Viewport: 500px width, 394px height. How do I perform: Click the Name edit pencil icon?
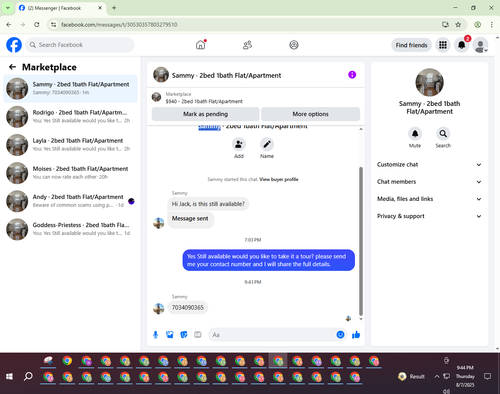[267, 144]
